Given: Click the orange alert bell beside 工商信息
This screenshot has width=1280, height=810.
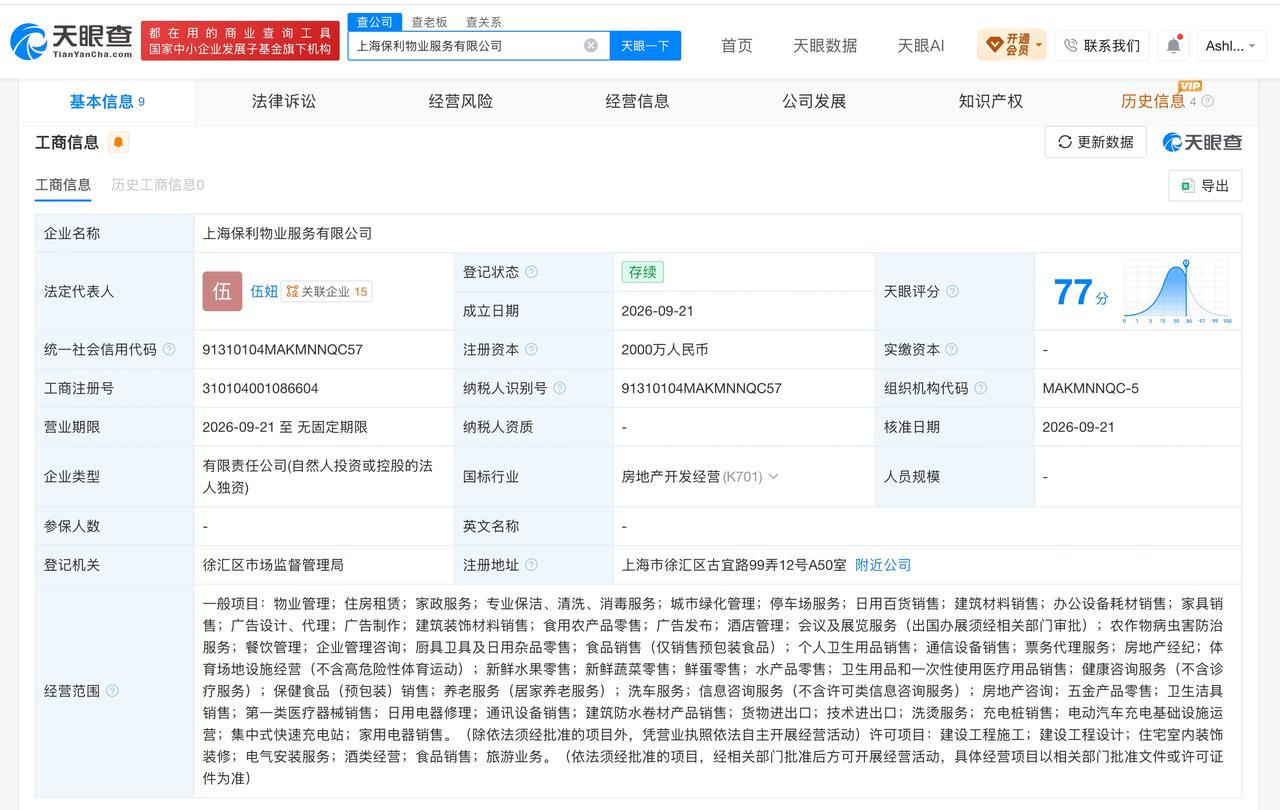Looking at the screenshot, I should pos(118,142).
